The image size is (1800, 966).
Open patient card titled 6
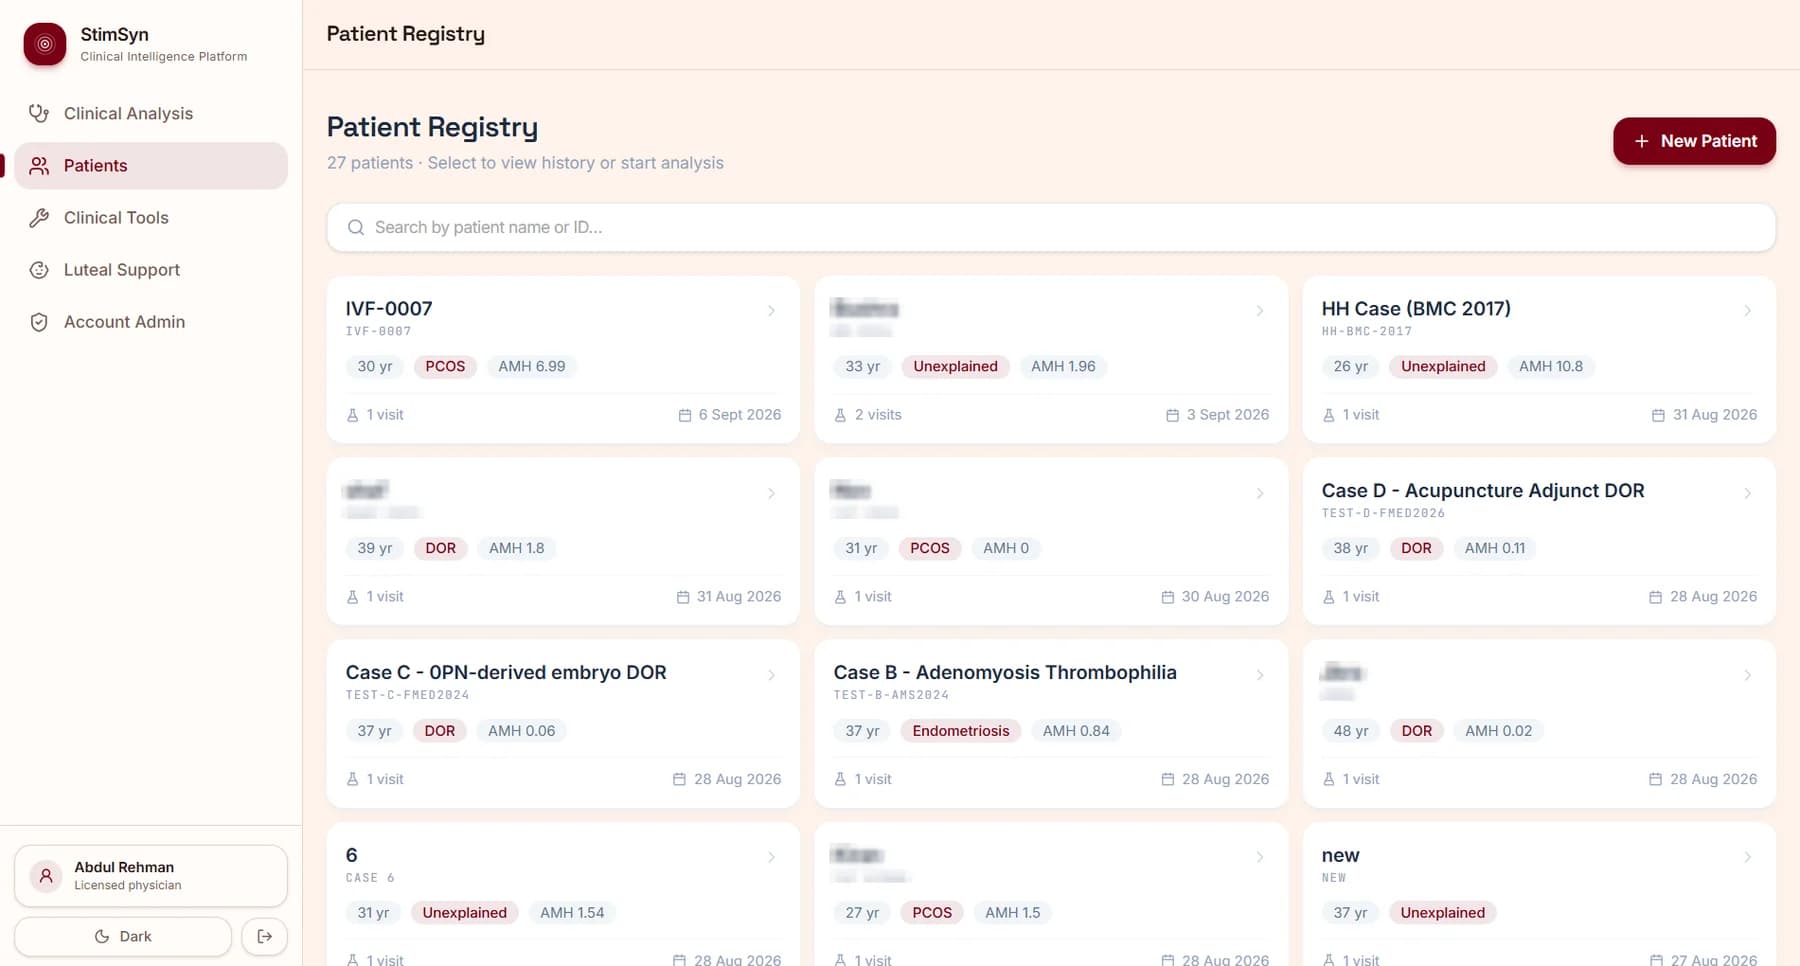point(563,893)
